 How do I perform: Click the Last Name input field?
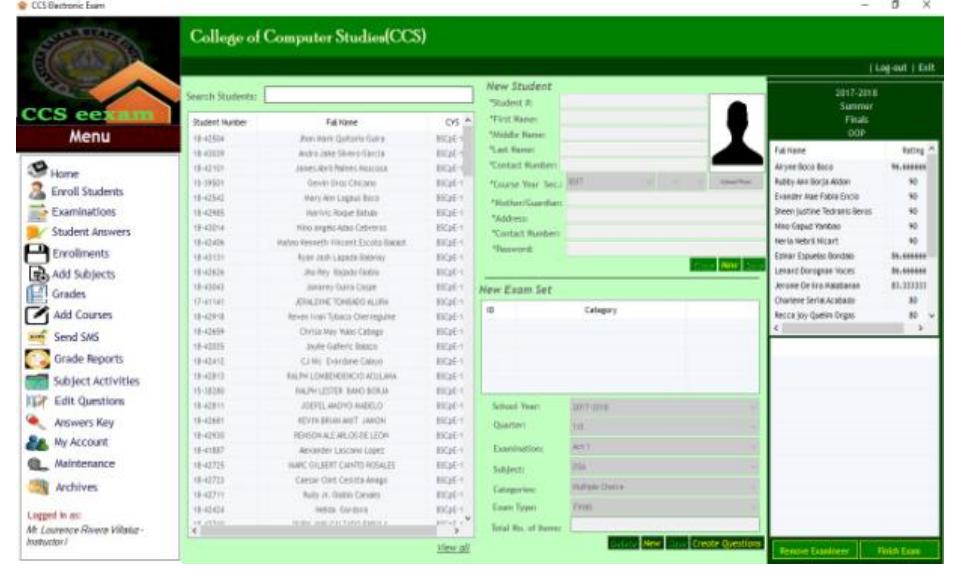634,150
